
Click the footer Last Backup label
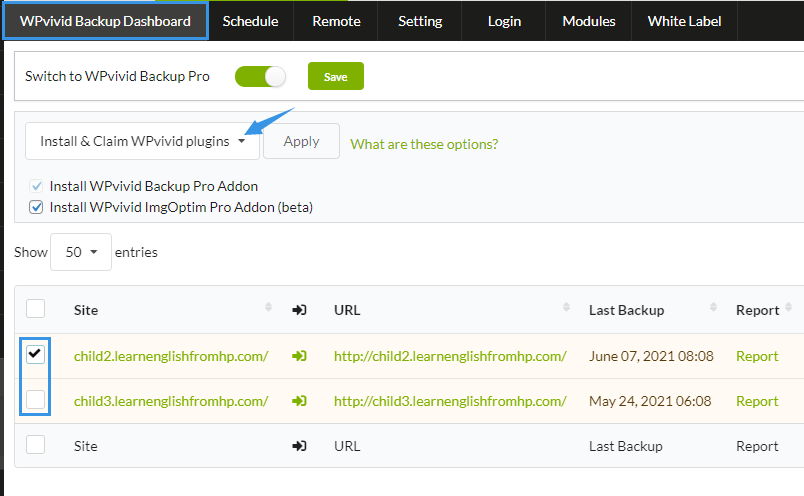coord(626,446)
